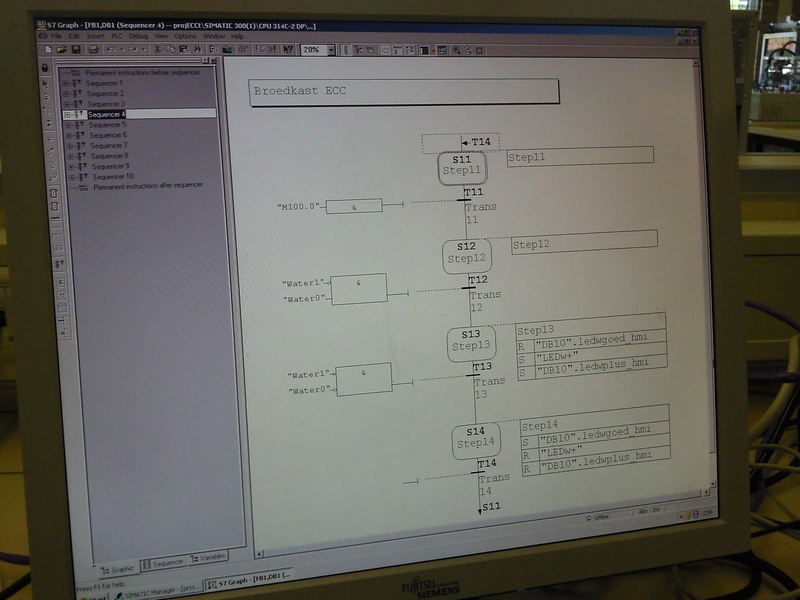Select Permanent instructions after sequencer
Image resolution: width=800 pixels, height=600 pixels.
point(148,187)
